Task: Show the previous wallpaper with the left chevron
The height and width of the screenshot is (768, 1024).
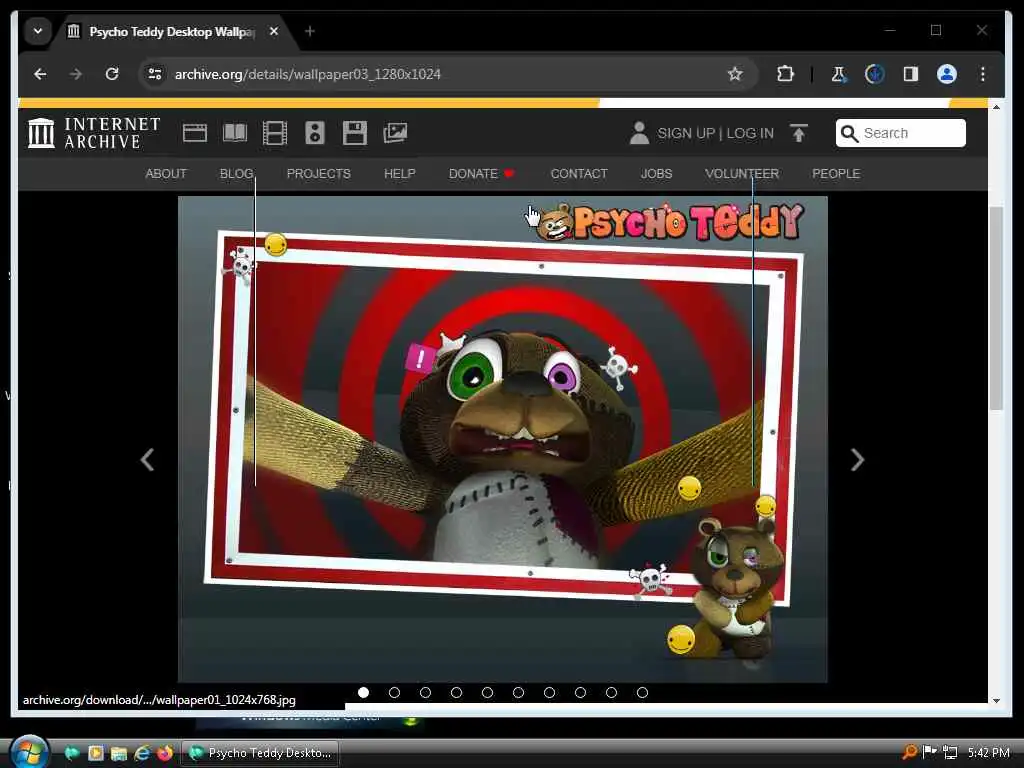Action: 148,460
